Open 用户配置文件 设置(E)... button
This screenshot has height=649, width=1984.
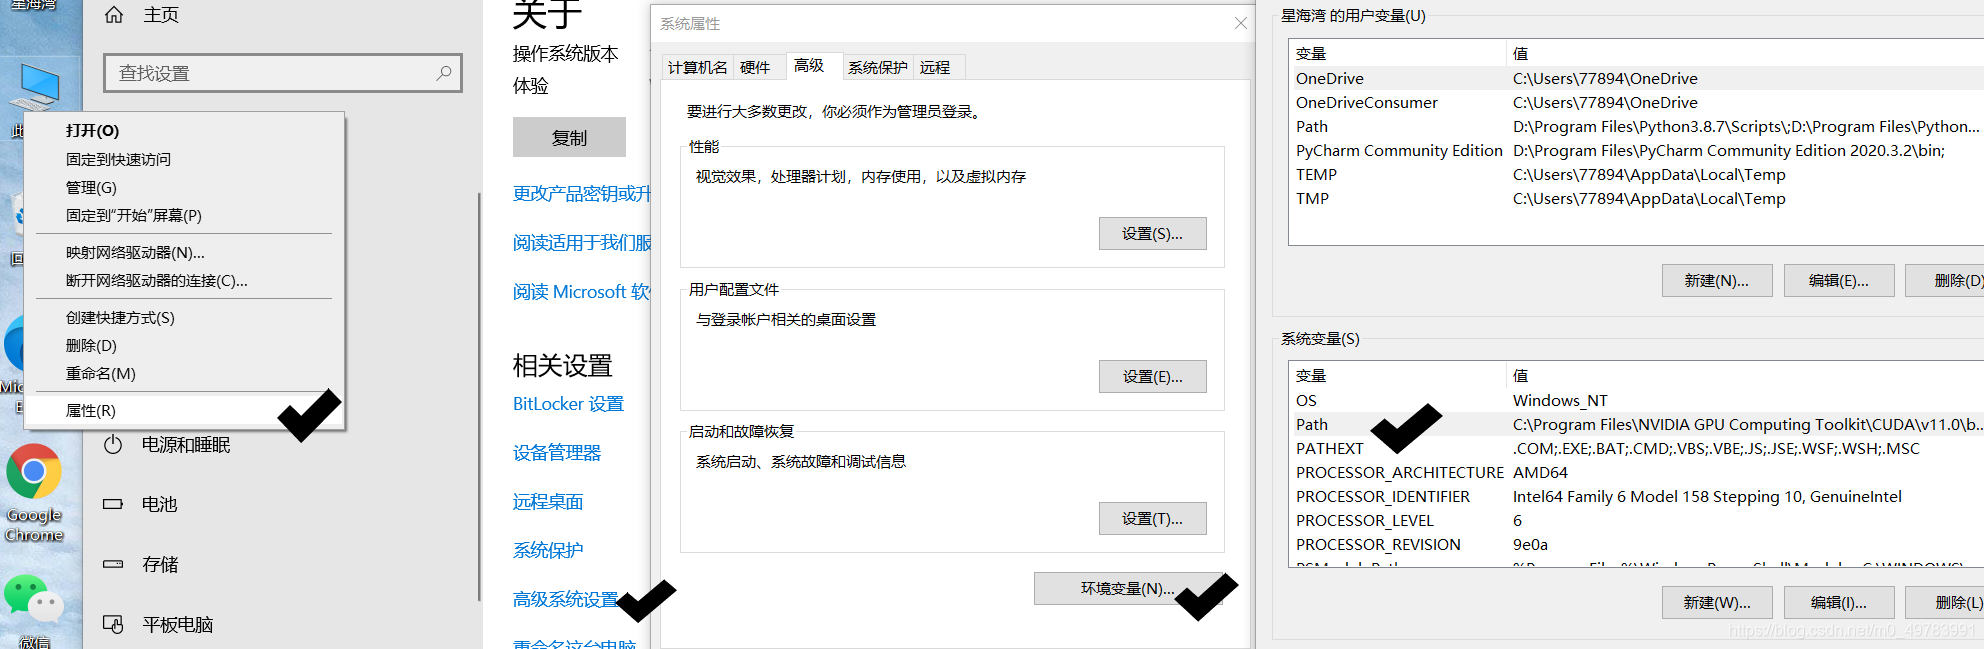[x=1152, y=376]
